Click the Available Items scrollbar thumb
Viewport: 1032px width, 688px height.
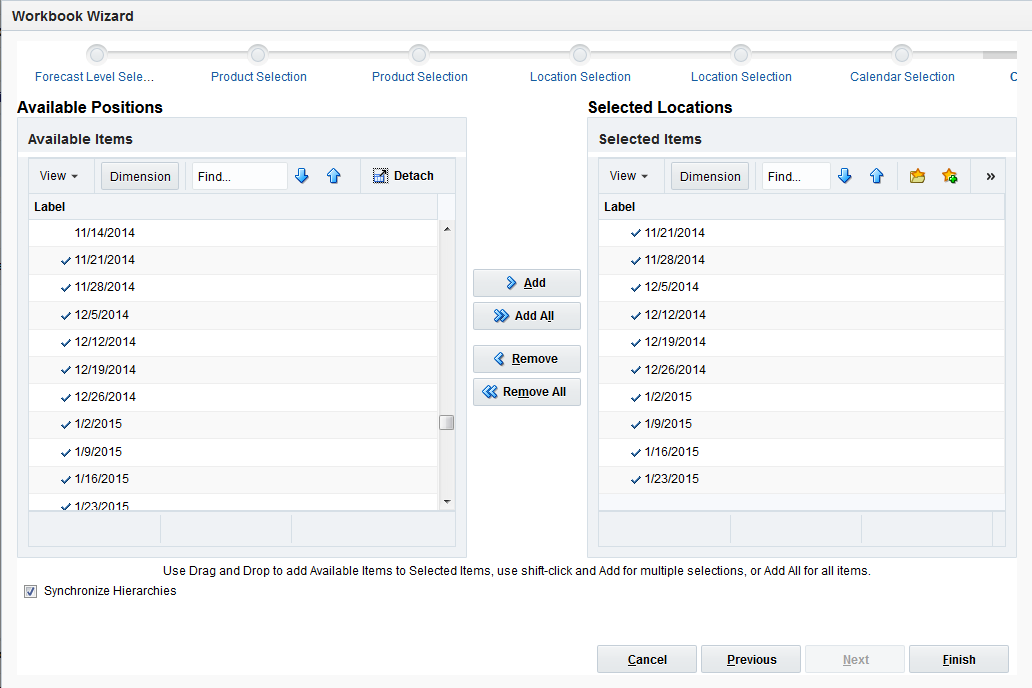coord(447,422)
